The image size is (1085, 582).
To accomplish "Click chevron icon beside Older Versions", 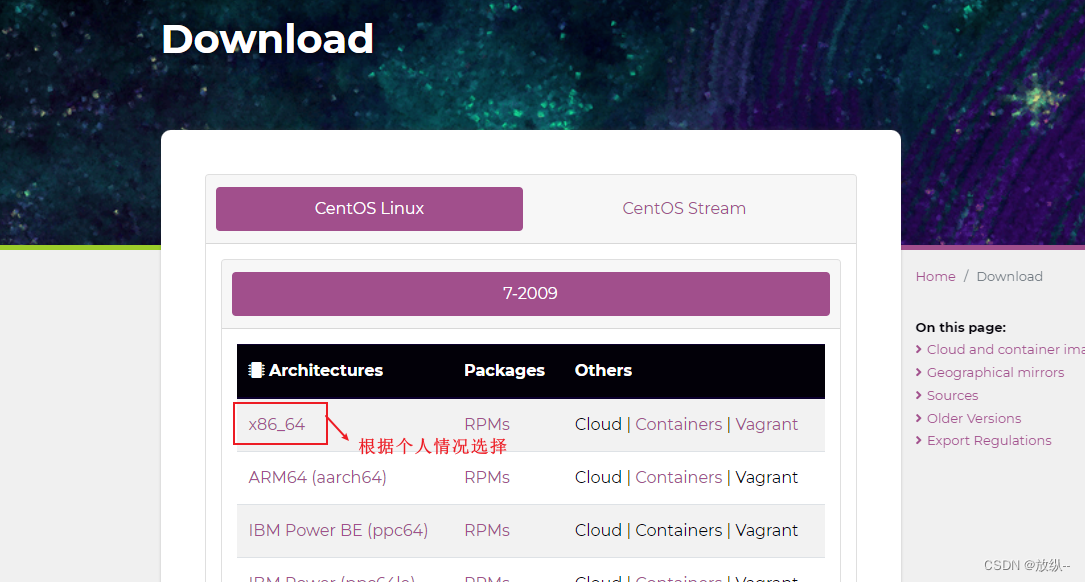I will 919,418.
